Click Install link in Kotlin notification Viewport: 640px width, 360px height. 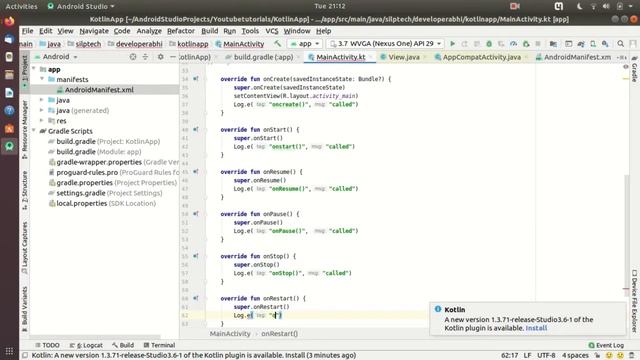coord(536,328)
